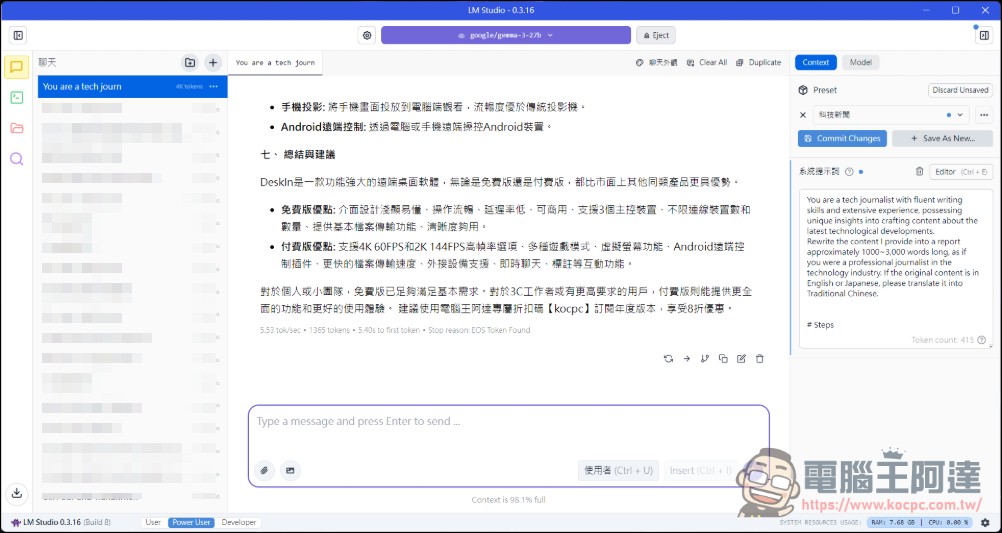Click the RAM and CPU usage indicator

click(x=920, y=522)
